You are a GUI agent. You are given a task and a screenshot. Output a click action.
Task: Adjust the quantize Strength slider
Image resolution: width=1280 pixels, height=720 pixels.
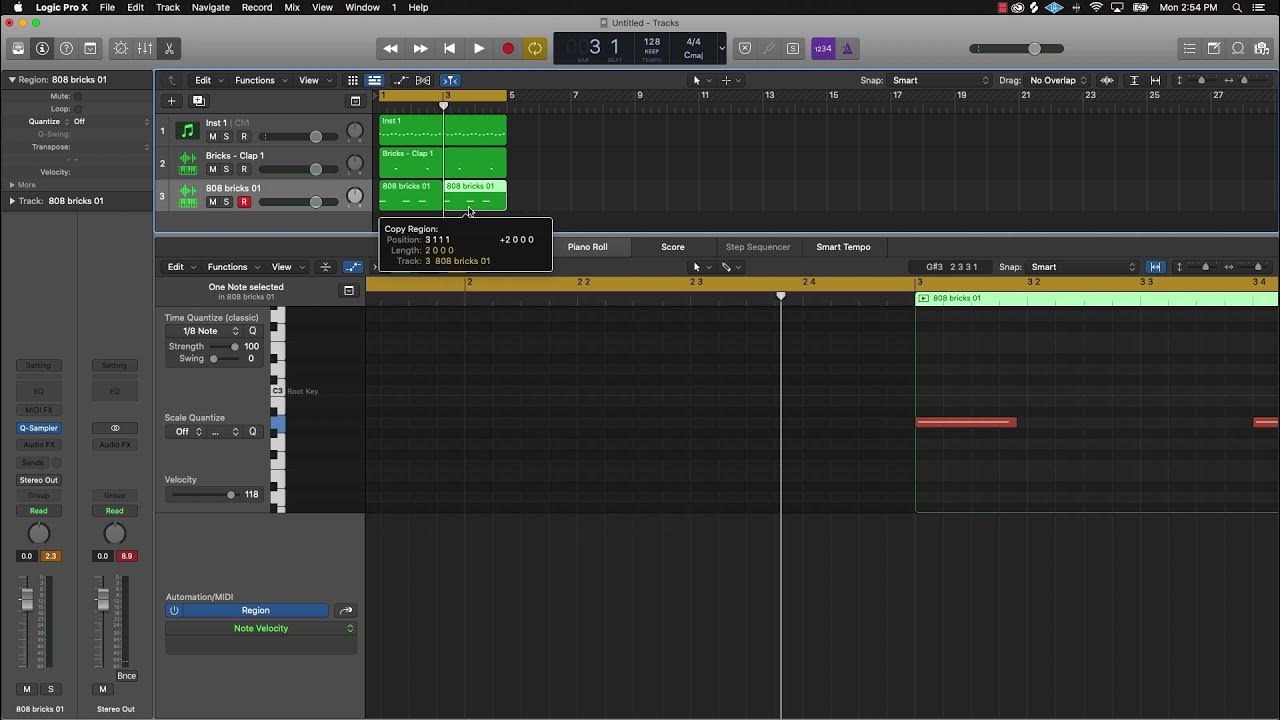point(235,347)
